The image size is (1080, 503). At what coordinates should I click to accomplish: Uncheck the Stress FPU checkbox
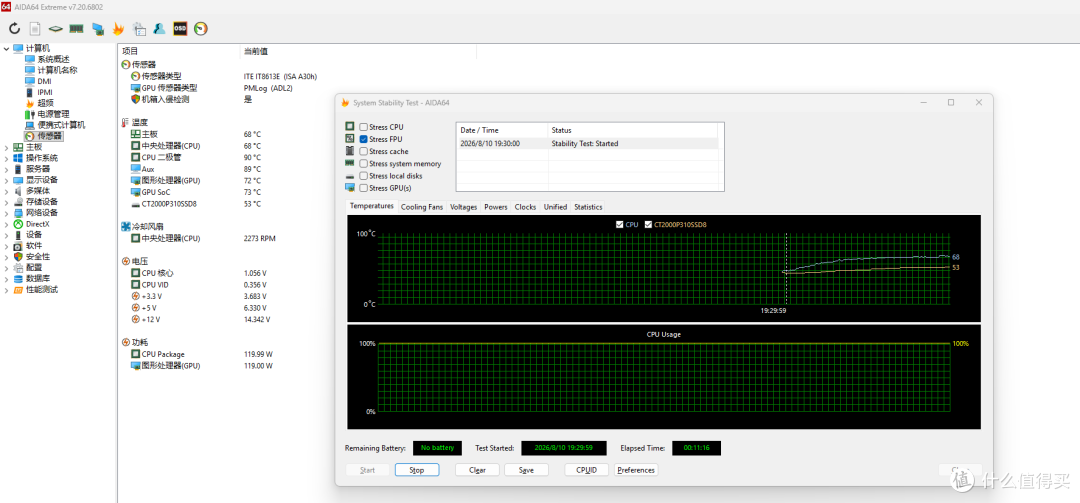point(364,139)
